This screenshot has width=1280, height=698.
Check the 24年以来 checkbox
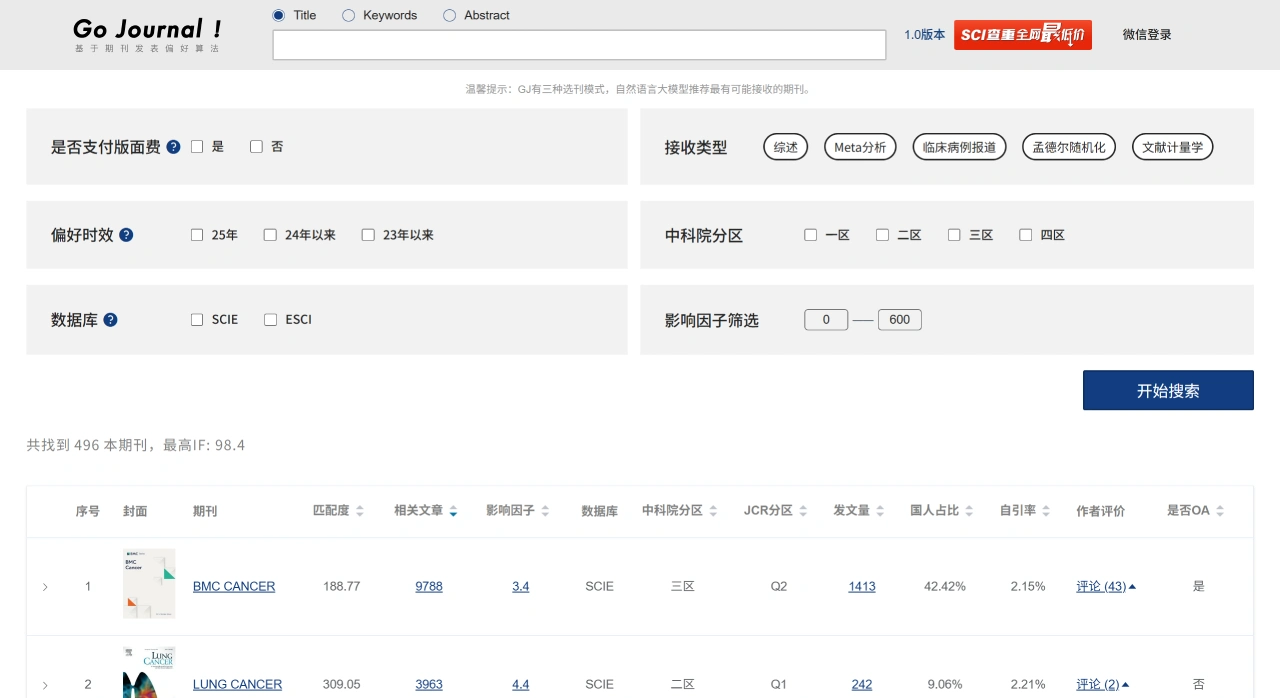coord(270,235)
